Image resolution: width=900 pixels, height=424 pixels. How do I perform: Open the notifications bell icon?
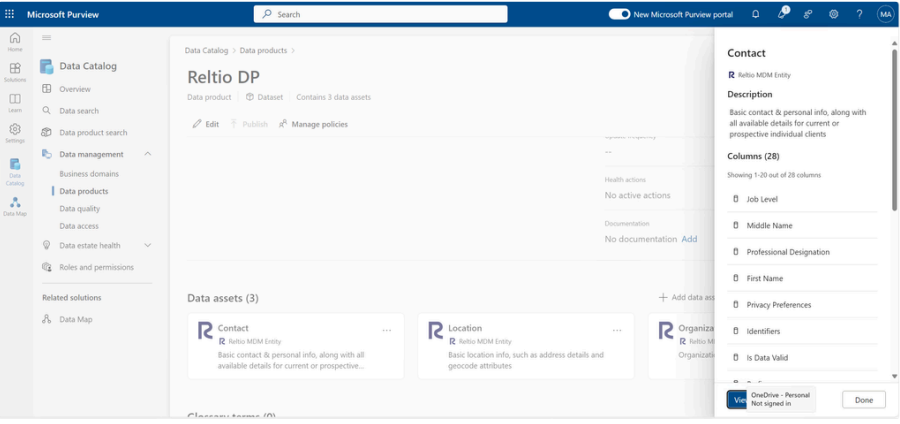[x=755, y=14]
